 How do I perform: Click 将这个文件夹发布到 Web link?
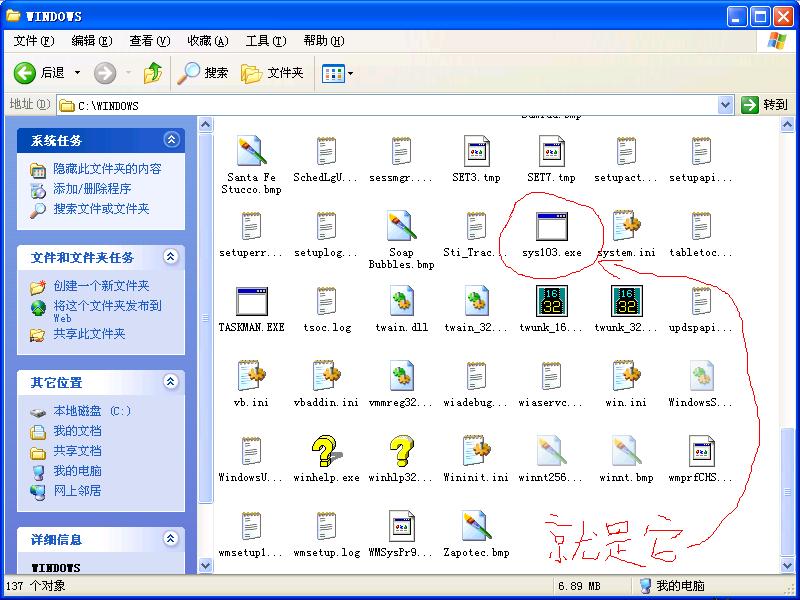107,311
